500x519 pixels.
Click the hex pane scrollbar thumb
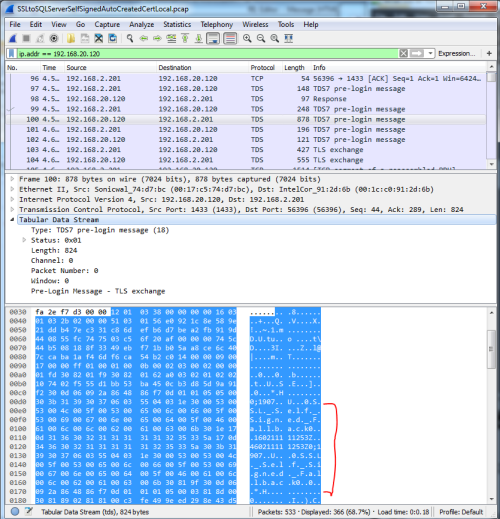coord(491,349)
